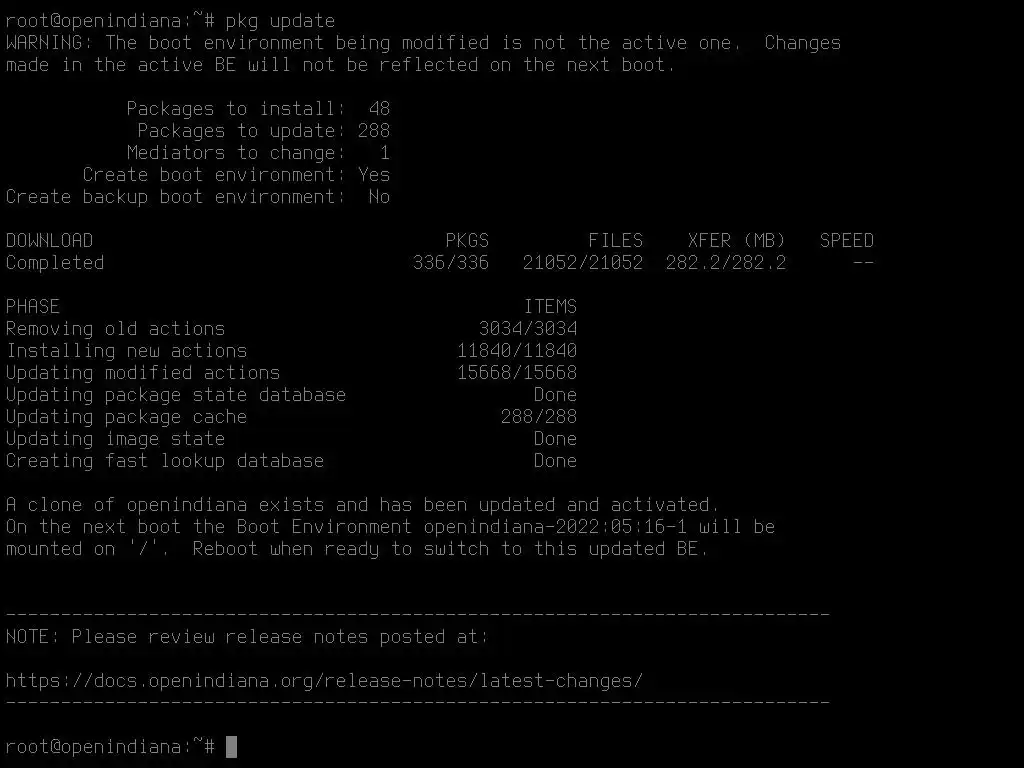Click 'openindiana-2022:05:16-1' boot environment name
The height and width of the screenshot is (768, 1024).
pyautogui.click(x=555, y=526)
